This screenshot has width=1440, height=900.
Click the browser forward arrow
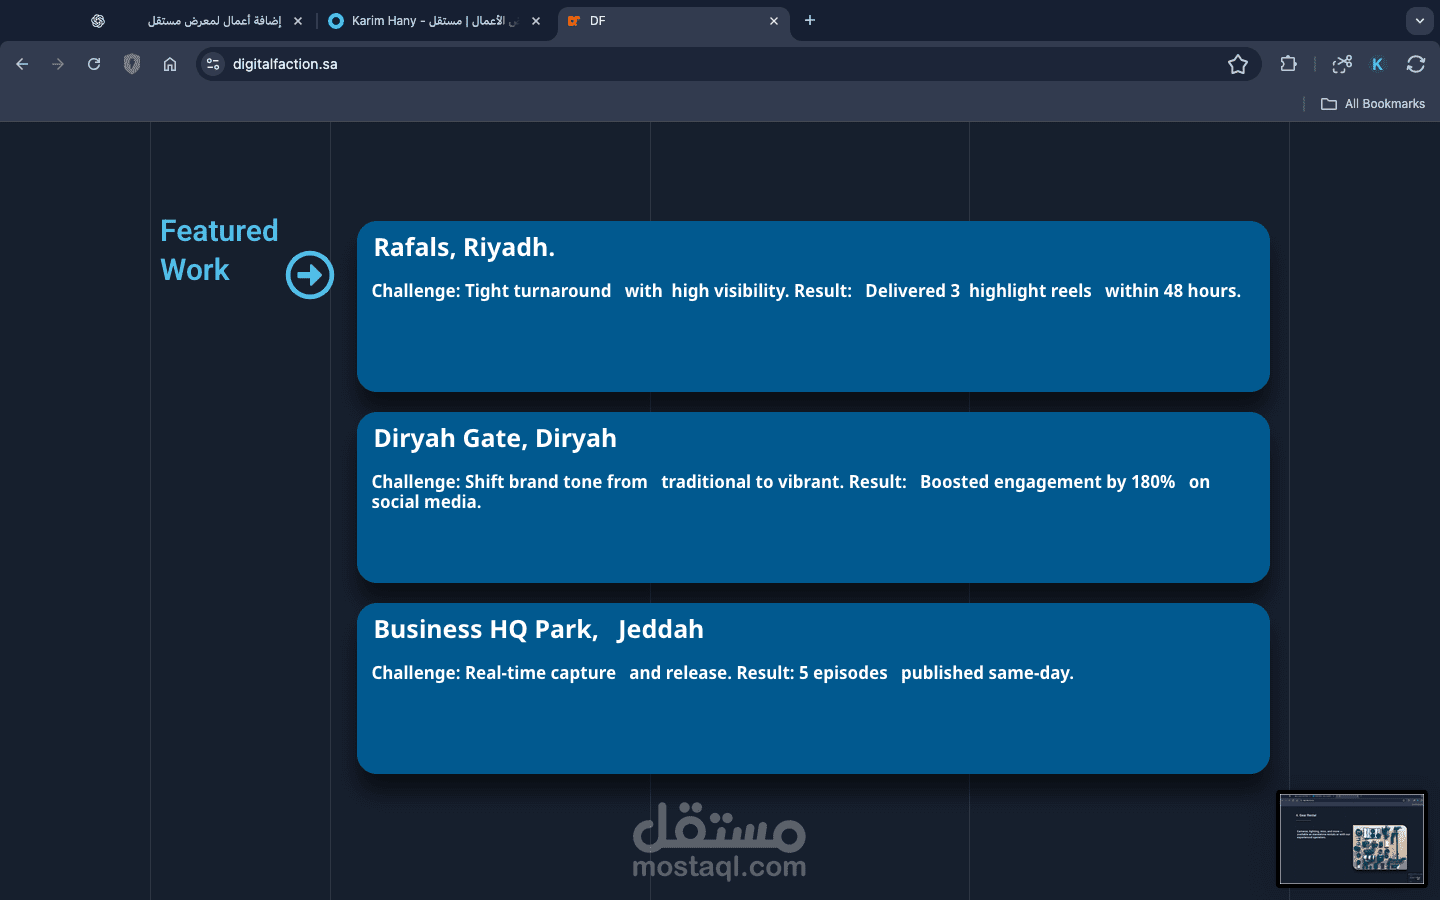[58, 64]
